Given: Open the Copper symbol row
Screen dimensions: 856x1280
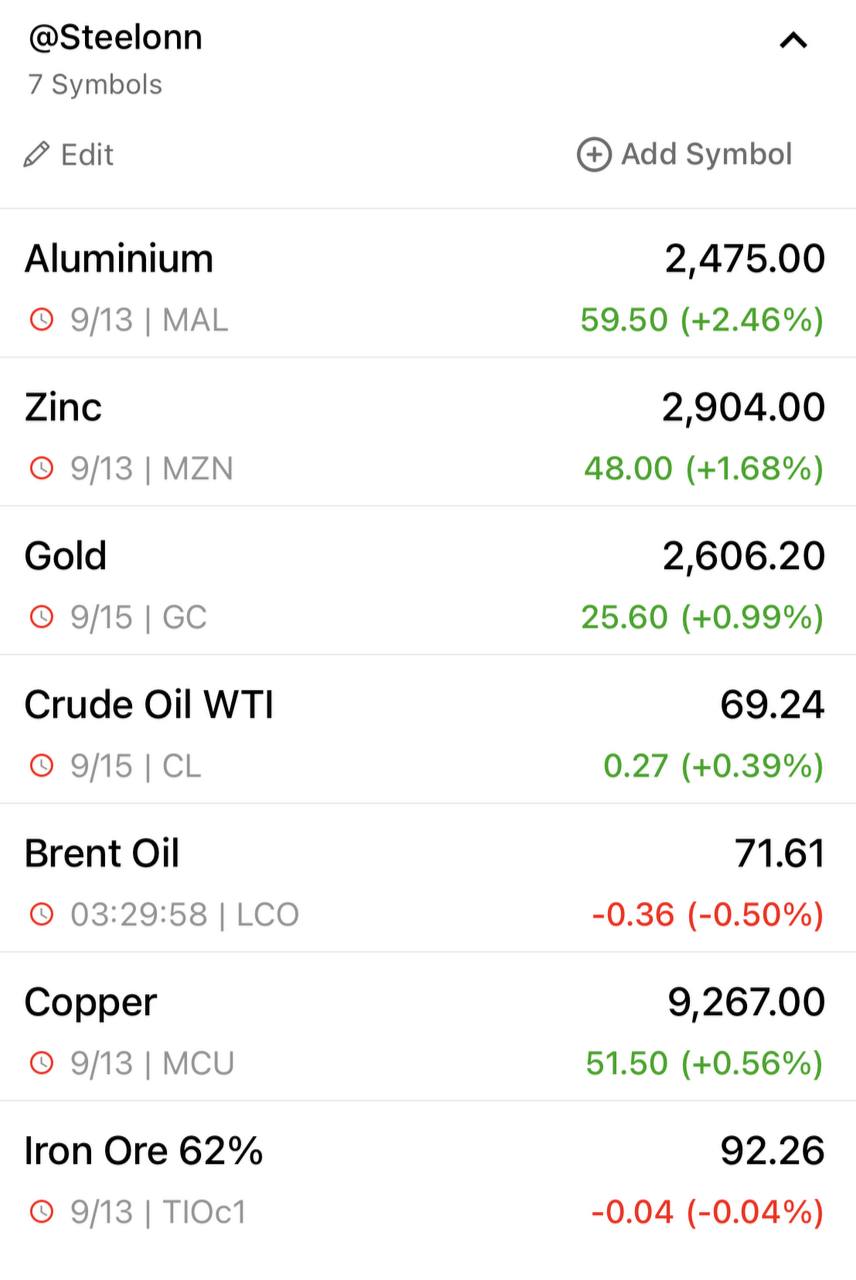Looking at the screenshot, I should pyautogui.click(x=428, y=1027).
